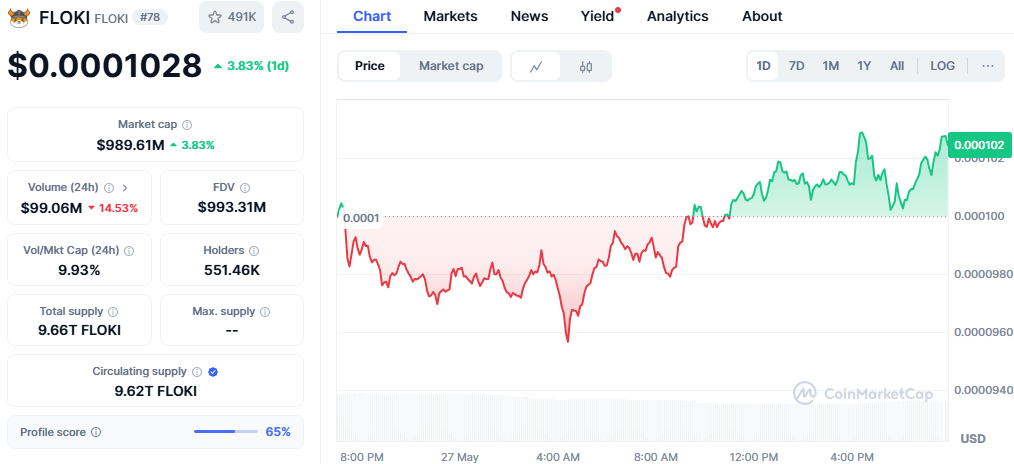Click the 491K watchlist count
Image resolution: width=1014 pixels, height=464 pixels.
(242, 17)
